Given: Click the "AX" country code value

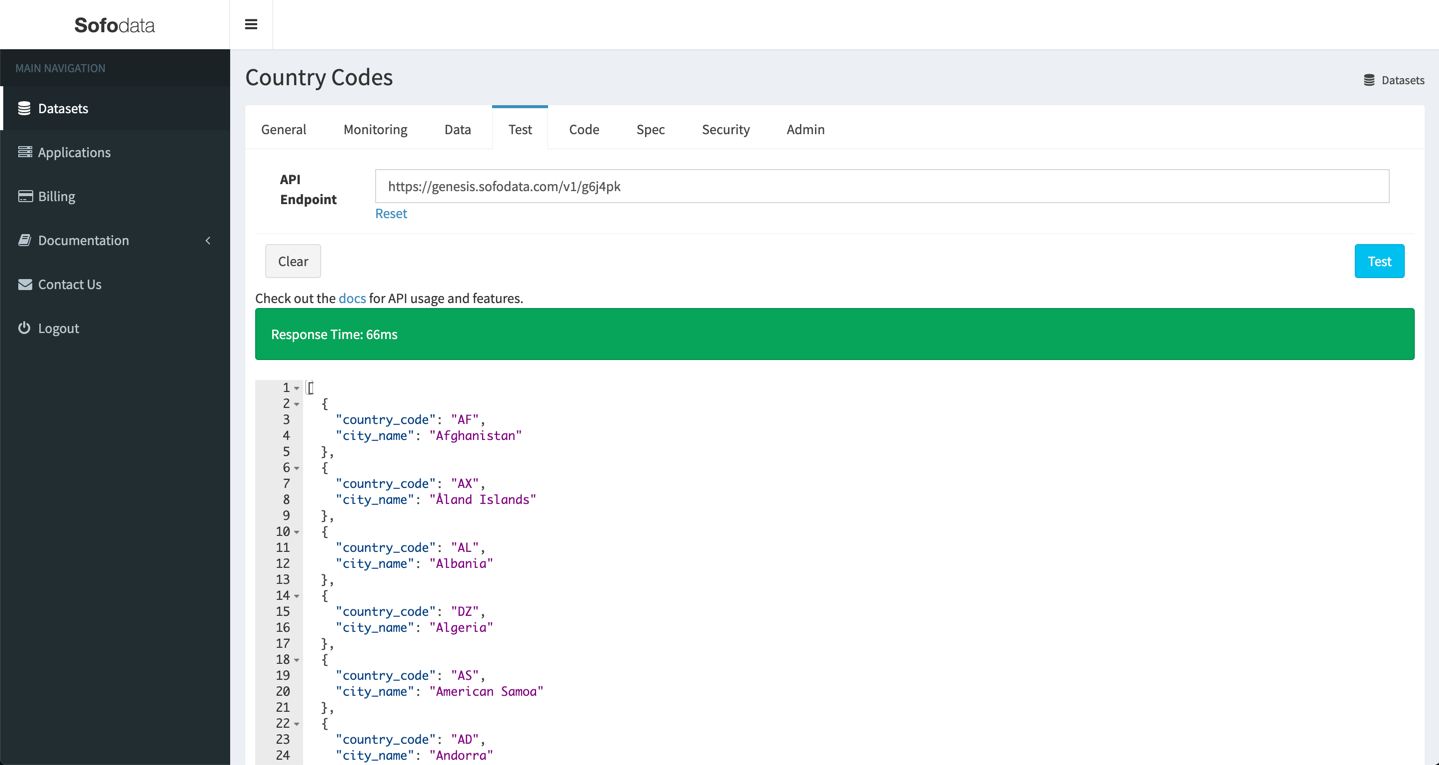Looking at the screenshot, I should (x=465, y=484).
